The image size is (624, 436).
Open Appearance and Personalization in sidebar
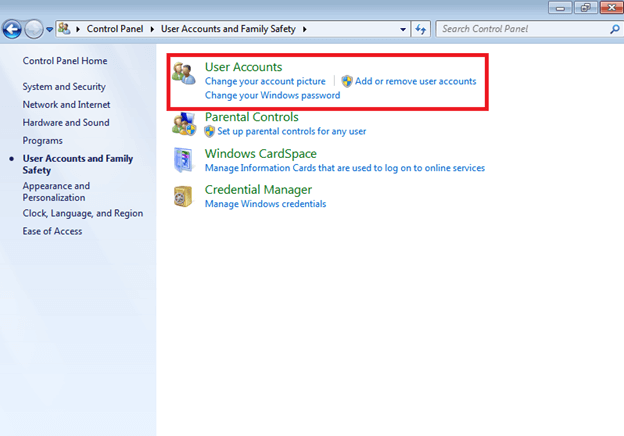point(56,192)
